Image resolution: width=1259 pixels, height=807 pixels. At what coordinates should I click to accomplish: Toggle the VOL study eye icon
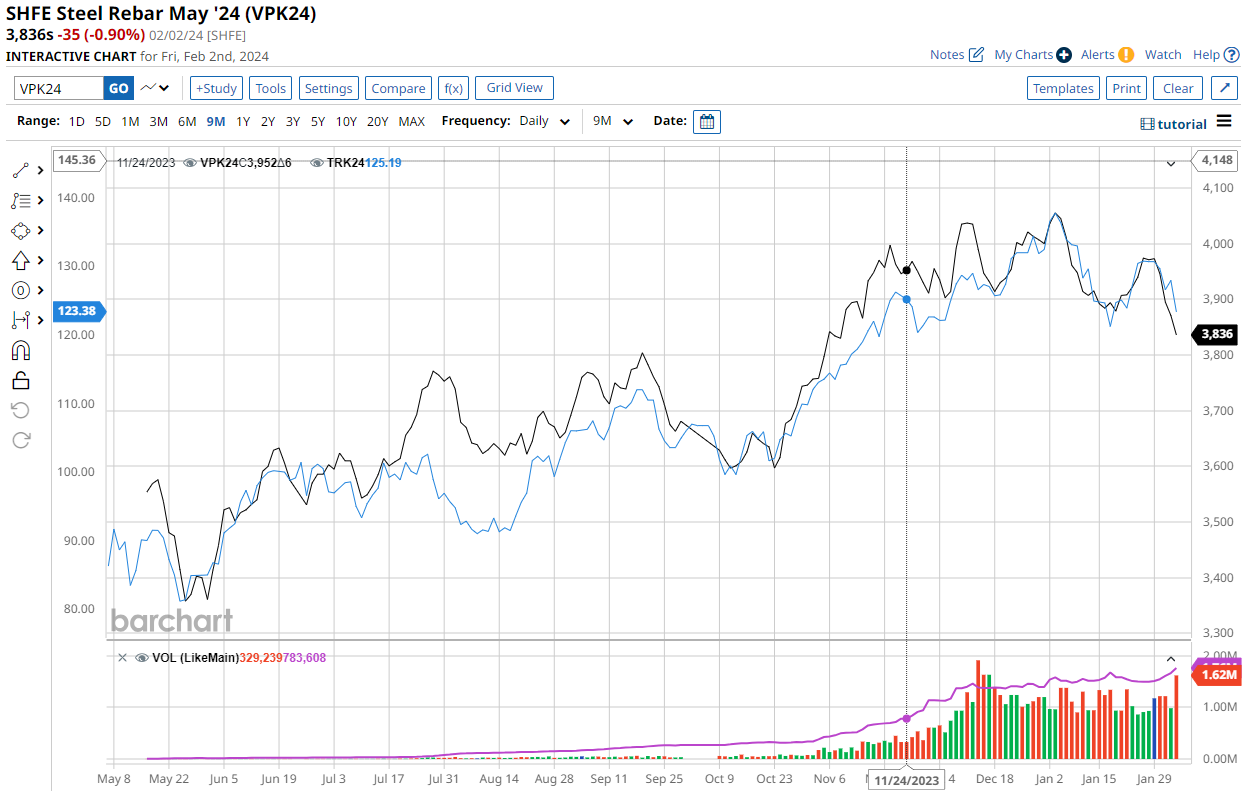[142, 657]
